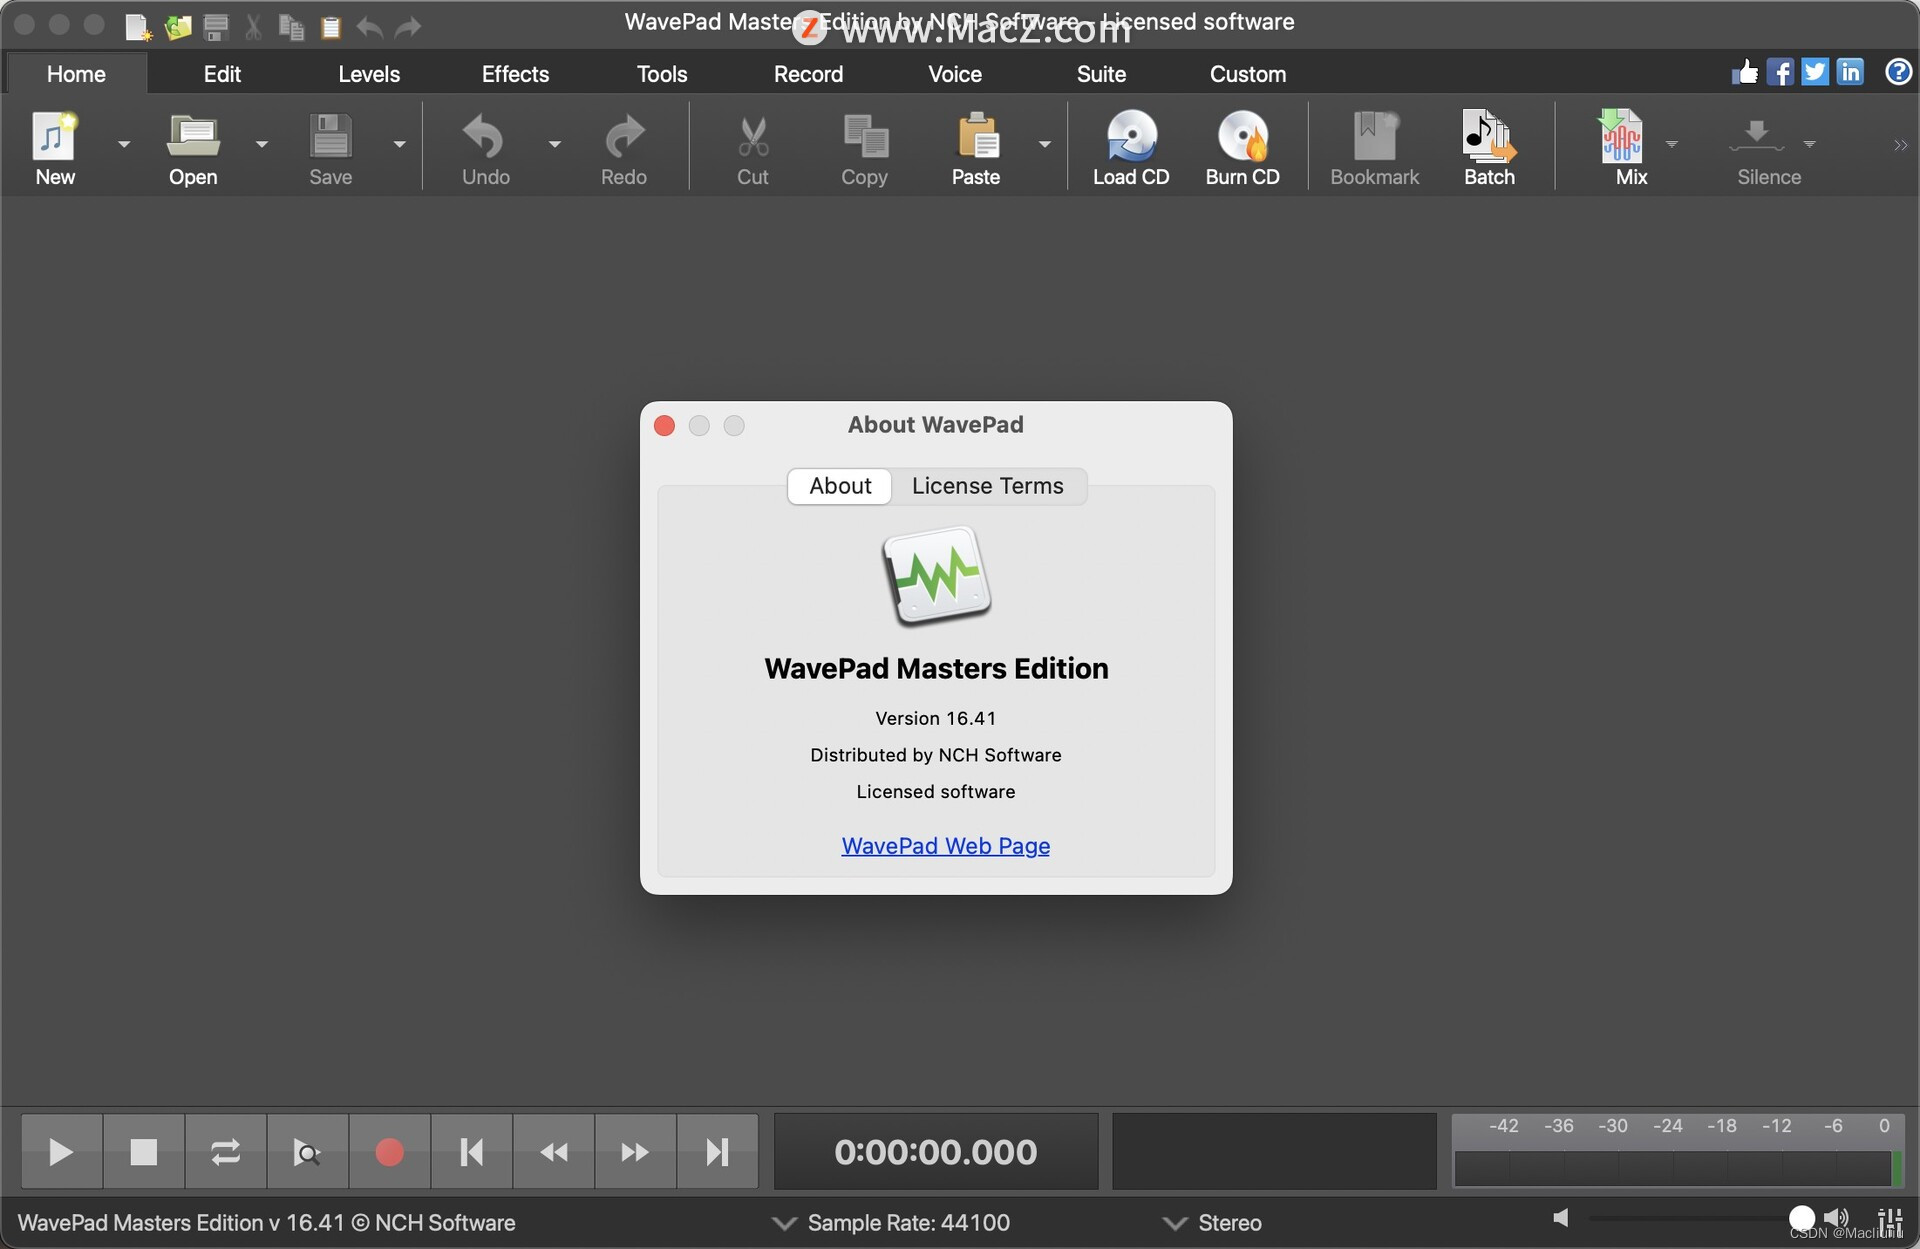1920x1249 pixels.
Task: Stop playback with the Stop button
Action: tap(143, 1152)
